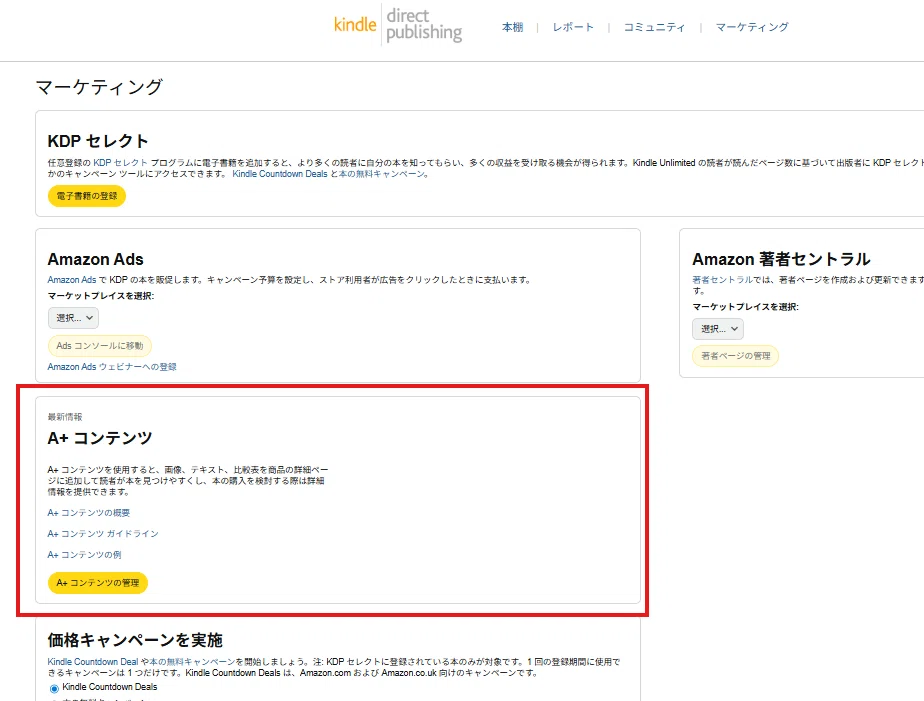924x701 pixels.
Task: Click the マーケティング page heading
Action: (x=99, y=87)
